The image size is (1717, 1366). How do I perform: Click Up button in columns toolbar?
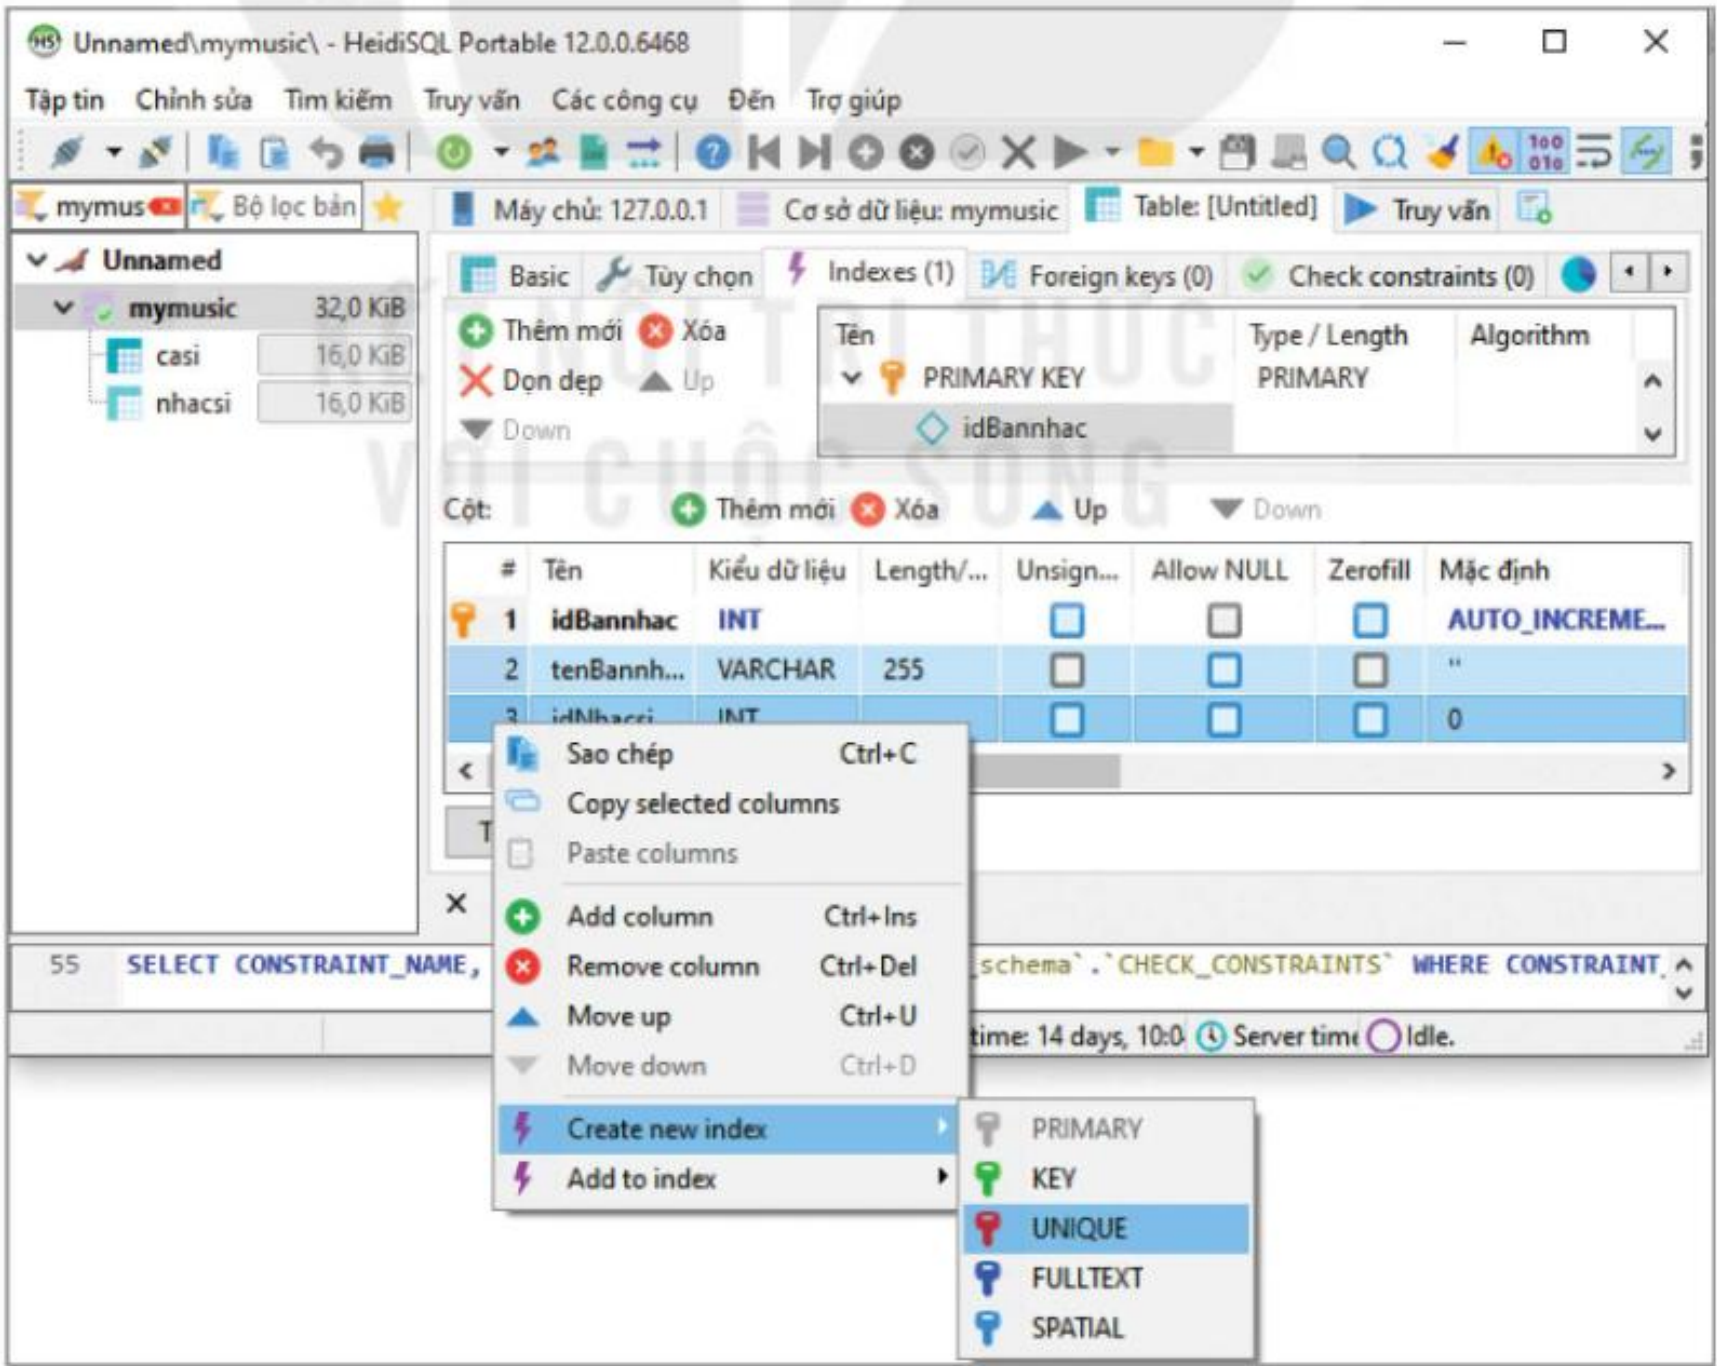click(x=1070, y=509)
